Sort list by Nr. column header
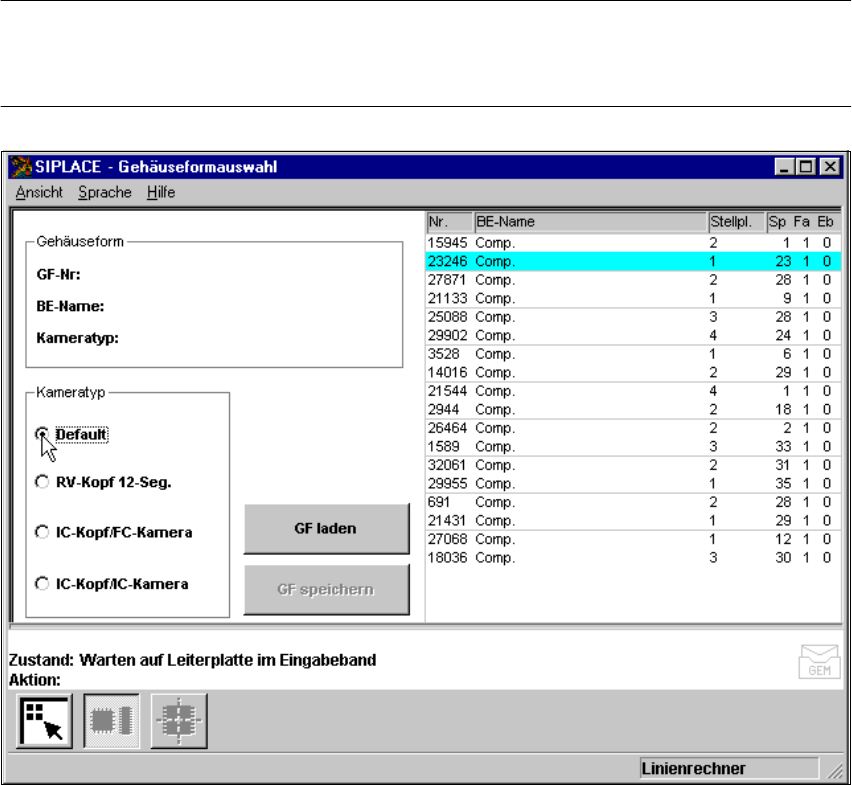This screenshot has height=785, width=852. click(x=448, y=222)
